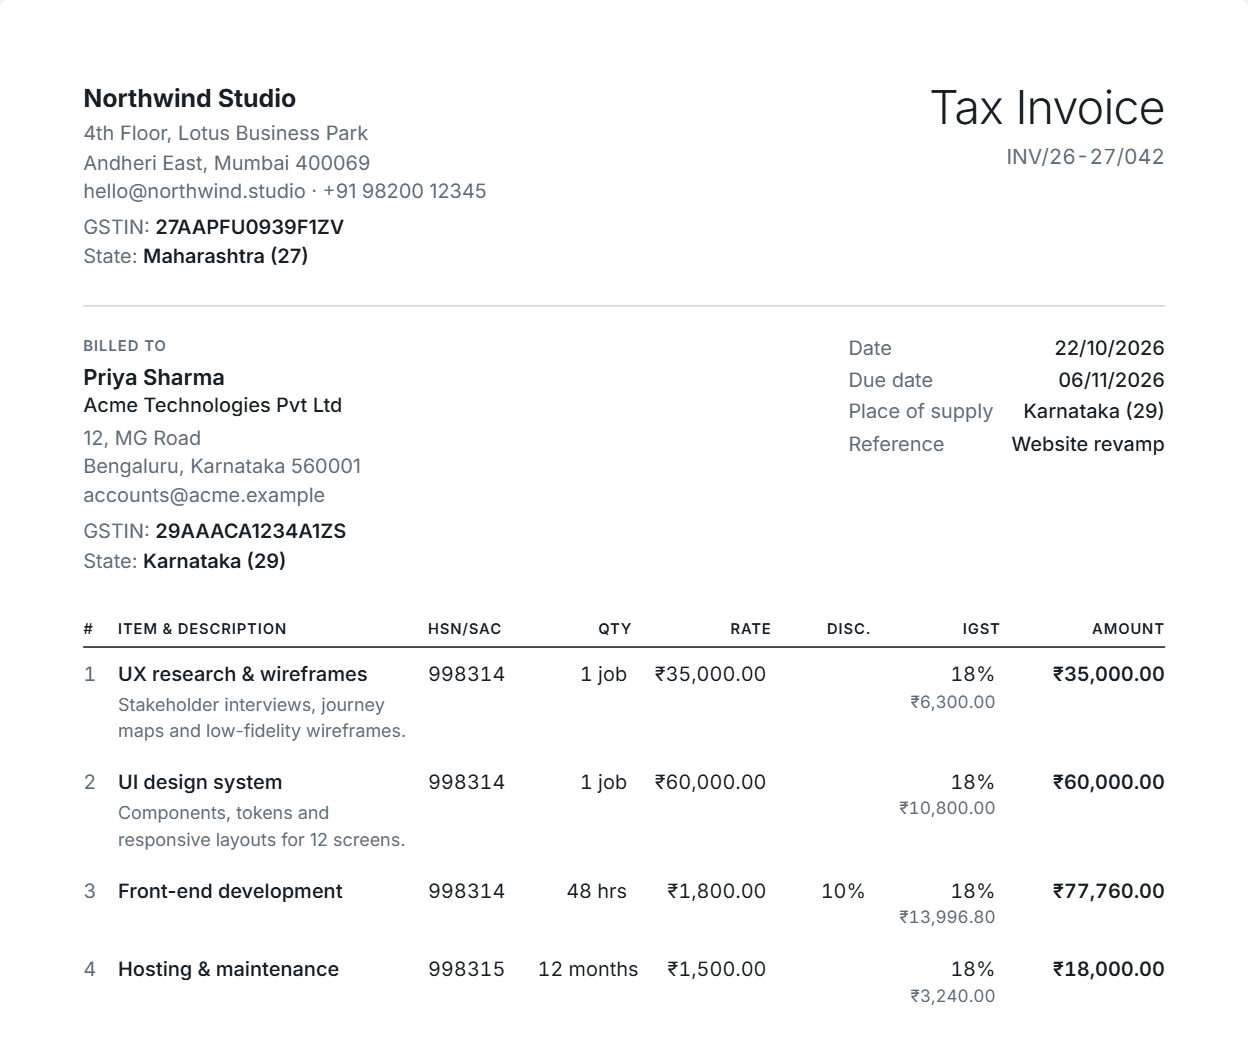Click amount ₹35,000.00 in UX research row
The width and height of the screenshot is (1248, 1040).
1109,674
